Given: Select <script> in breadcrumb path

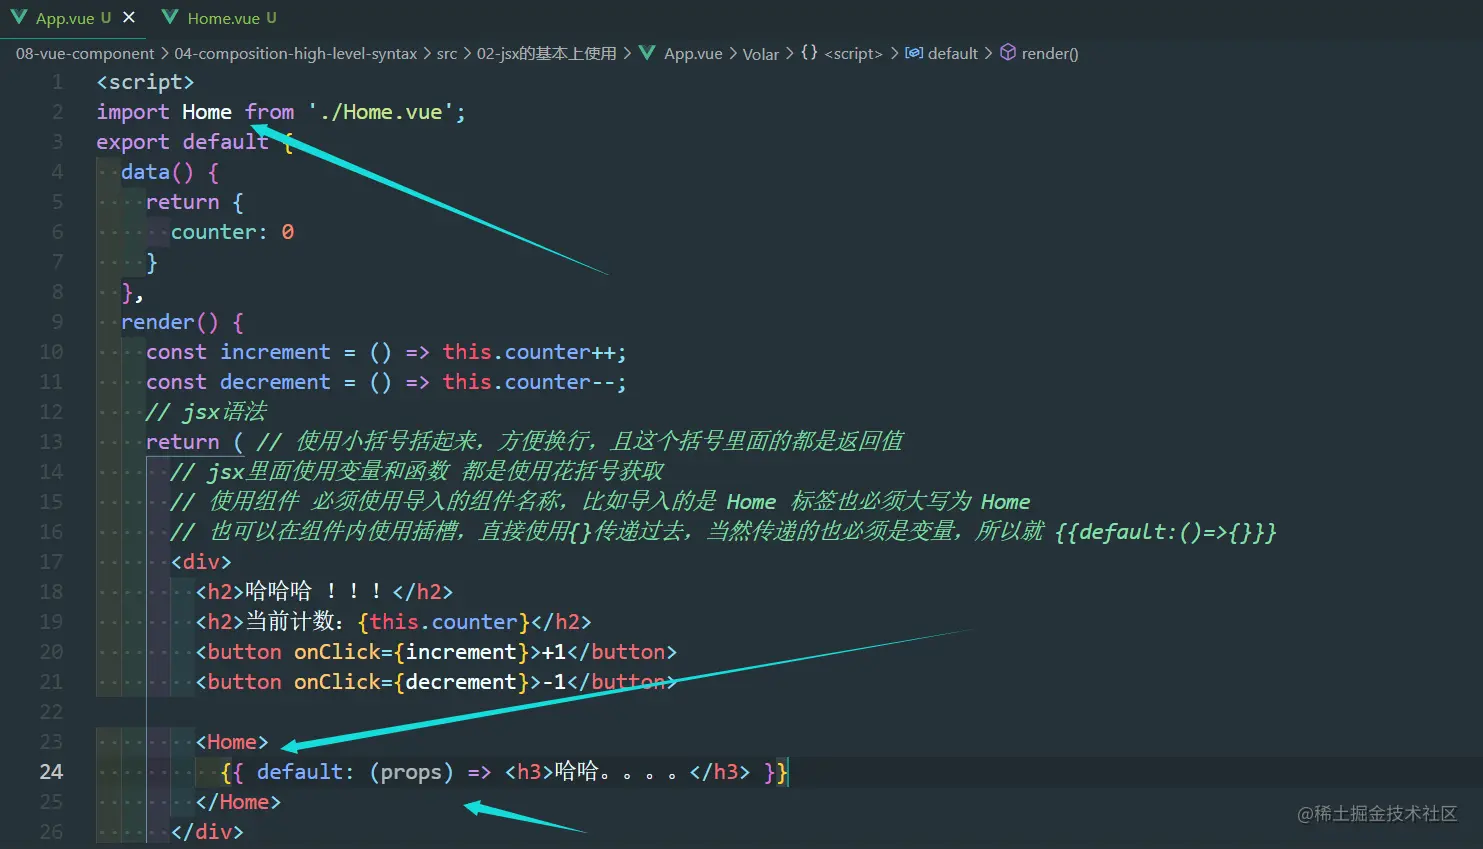Looking at the screenshot, I should [x=853, y=54].
